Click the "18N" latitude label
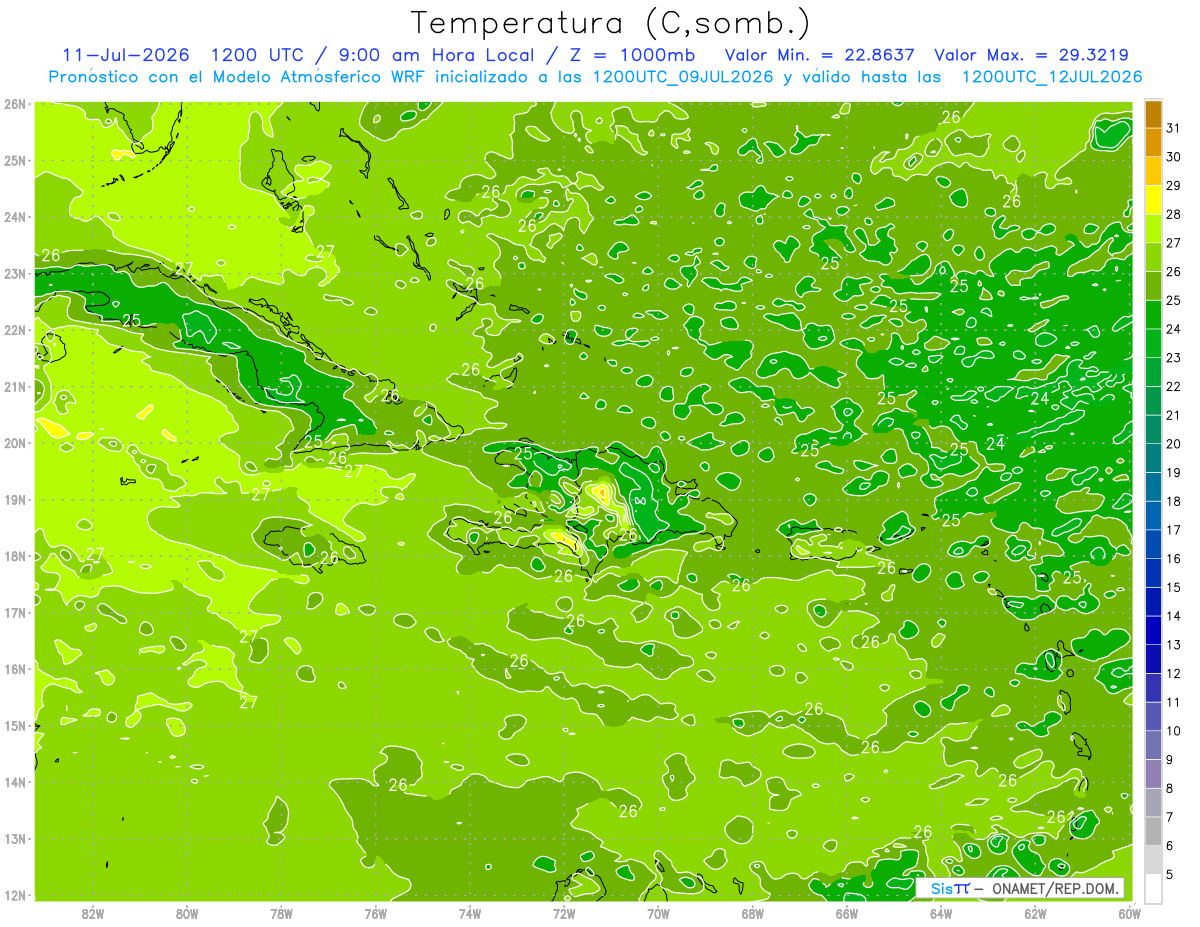Viewport: 1200px width, 927px height. coord(15,556)
